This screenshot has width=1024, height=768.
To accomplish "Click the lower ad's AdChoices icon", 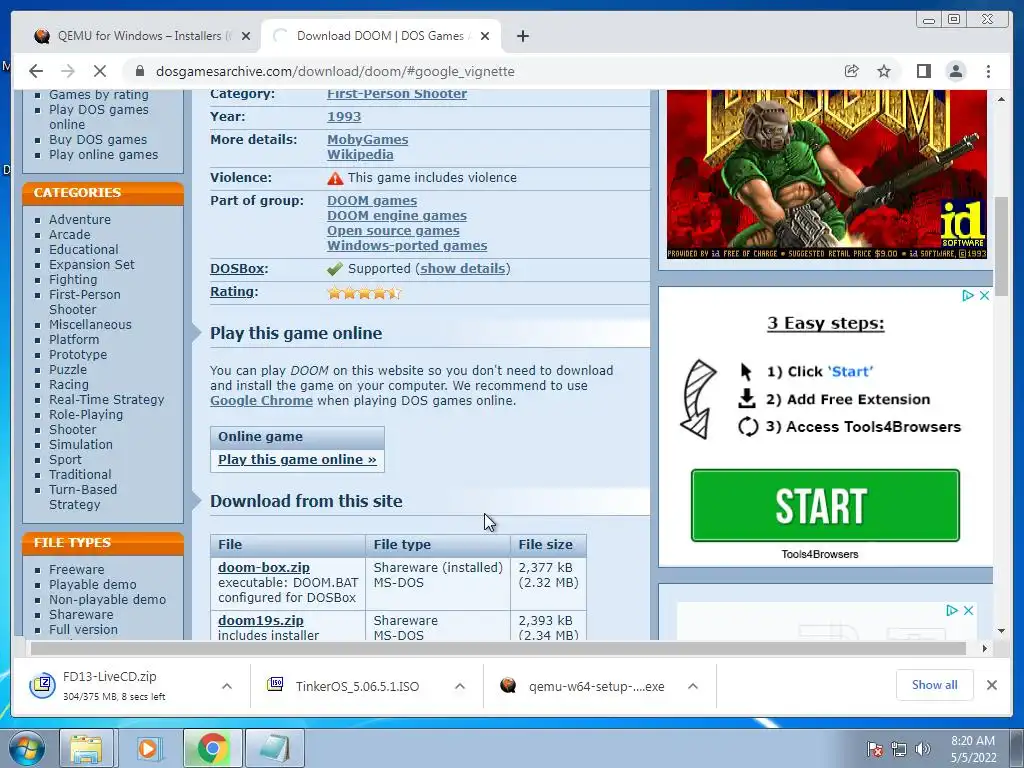I will [x=952, y=610].
